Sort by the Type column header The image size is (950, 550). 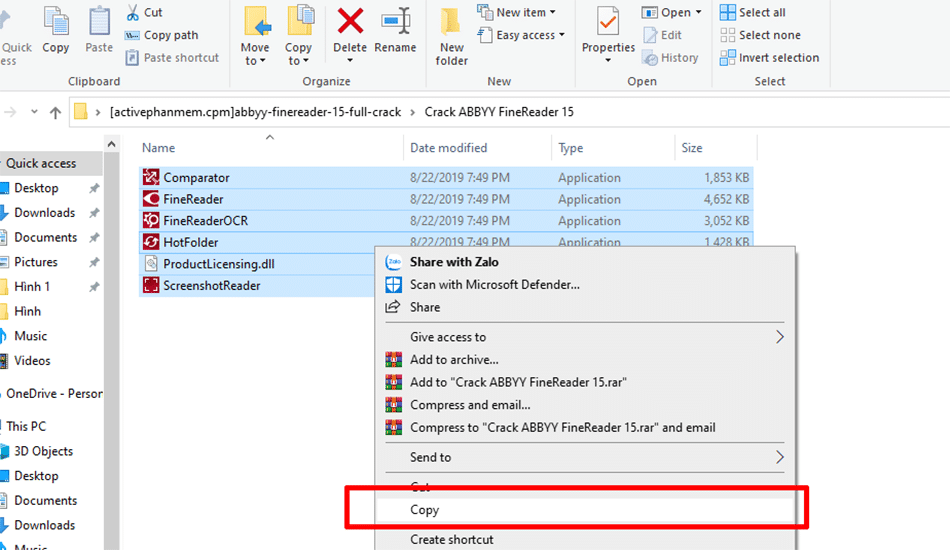click(570, 148)
